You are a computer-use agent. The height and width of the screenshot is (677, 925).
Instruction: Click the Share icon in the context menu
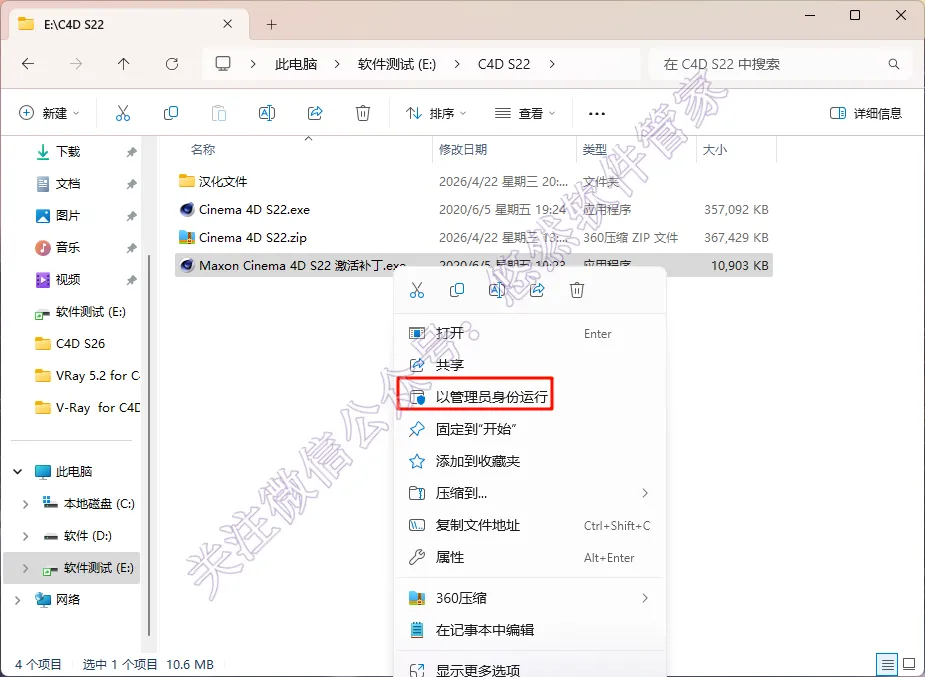click(537, 290)
